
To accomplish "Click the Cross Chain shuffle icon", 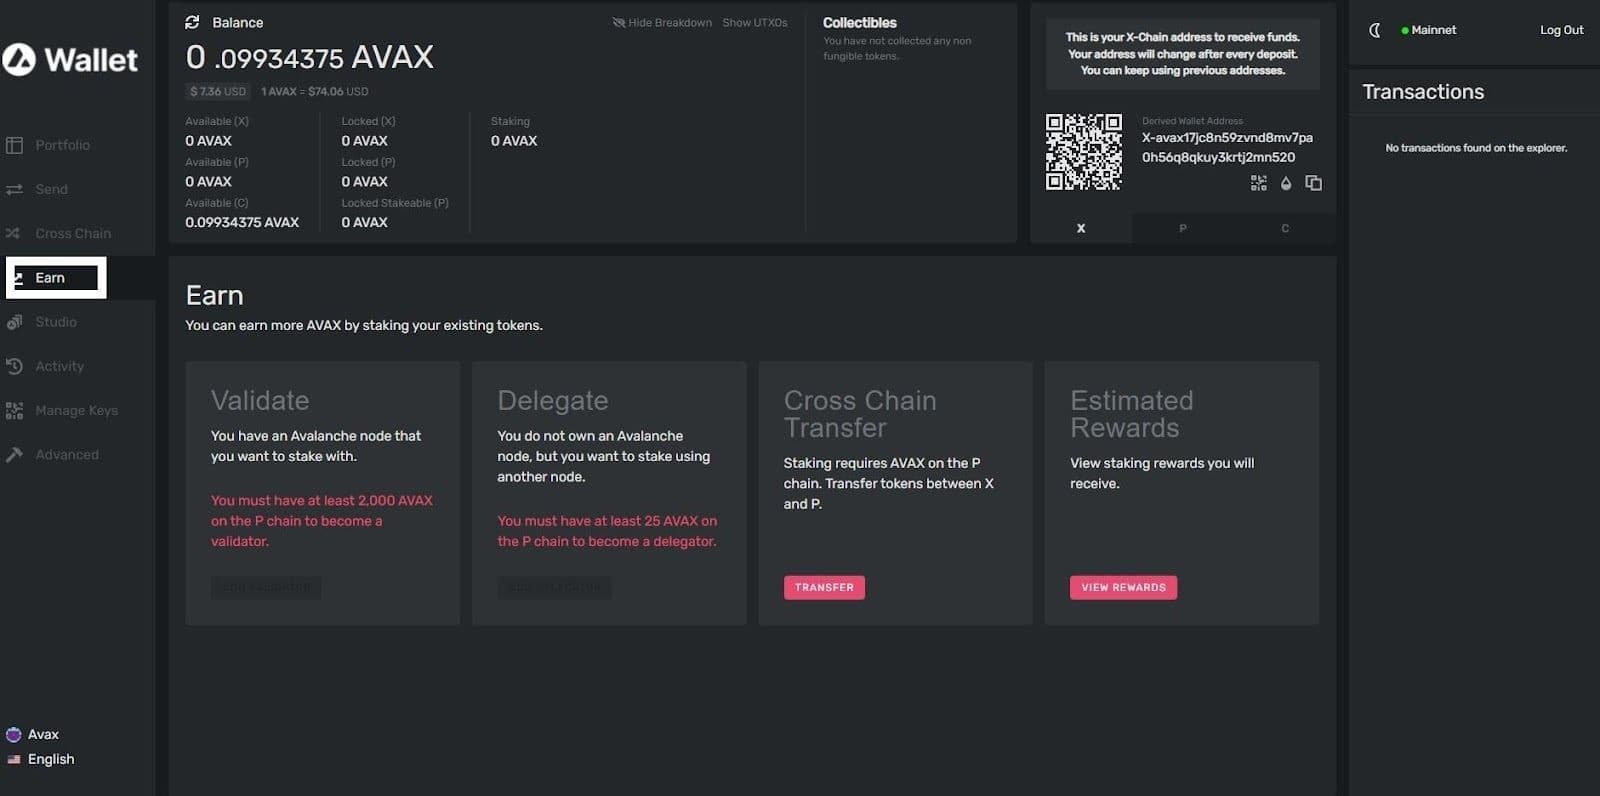I will (13, 233).
